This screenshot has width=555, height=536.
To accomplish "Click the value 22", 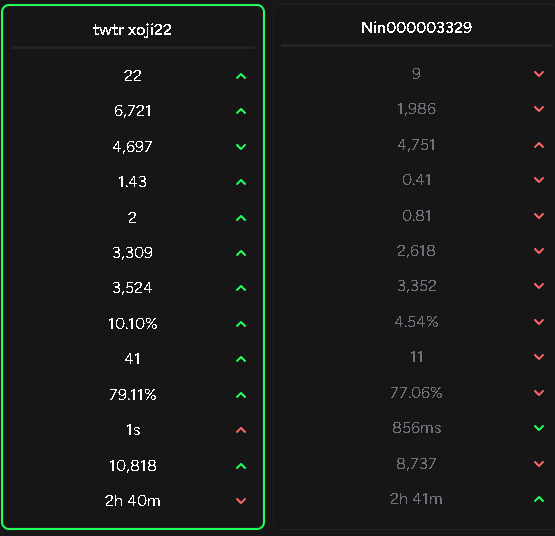I will pyautogui.click(x=133, y=76).
